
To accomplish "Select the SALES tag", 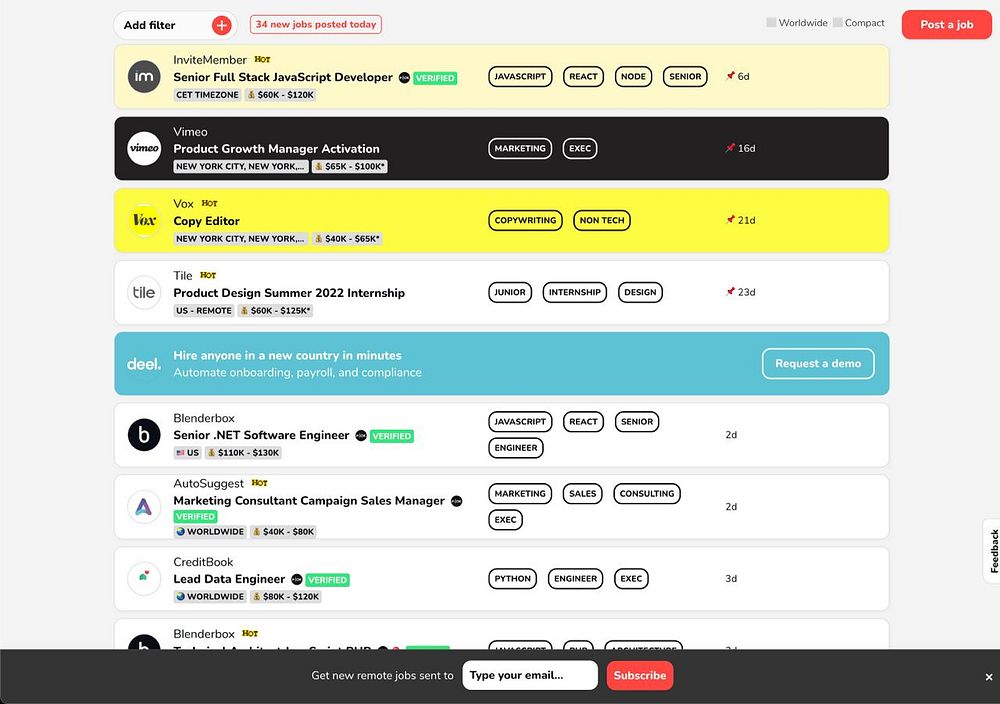I will coord(582,494).
